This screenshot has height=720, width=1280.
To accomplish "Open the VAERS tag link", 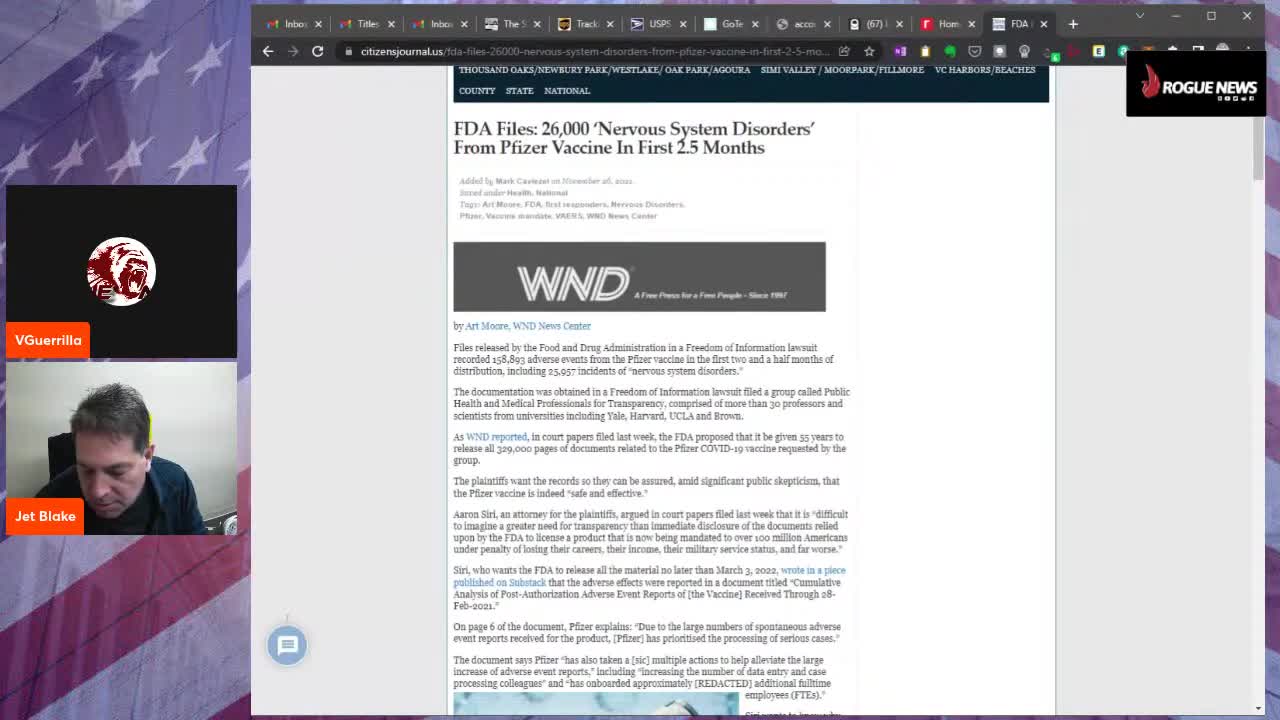I will pos(568,216).
